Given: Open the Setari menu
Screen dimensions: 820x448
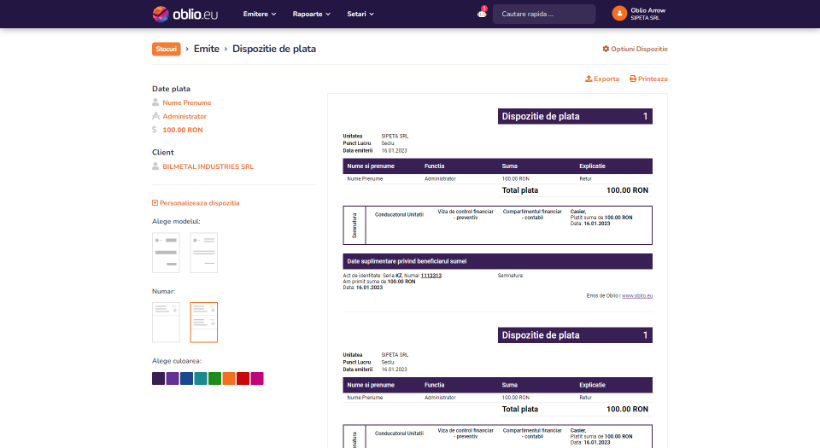Looking at the screenshot, I should pos(360,14).
